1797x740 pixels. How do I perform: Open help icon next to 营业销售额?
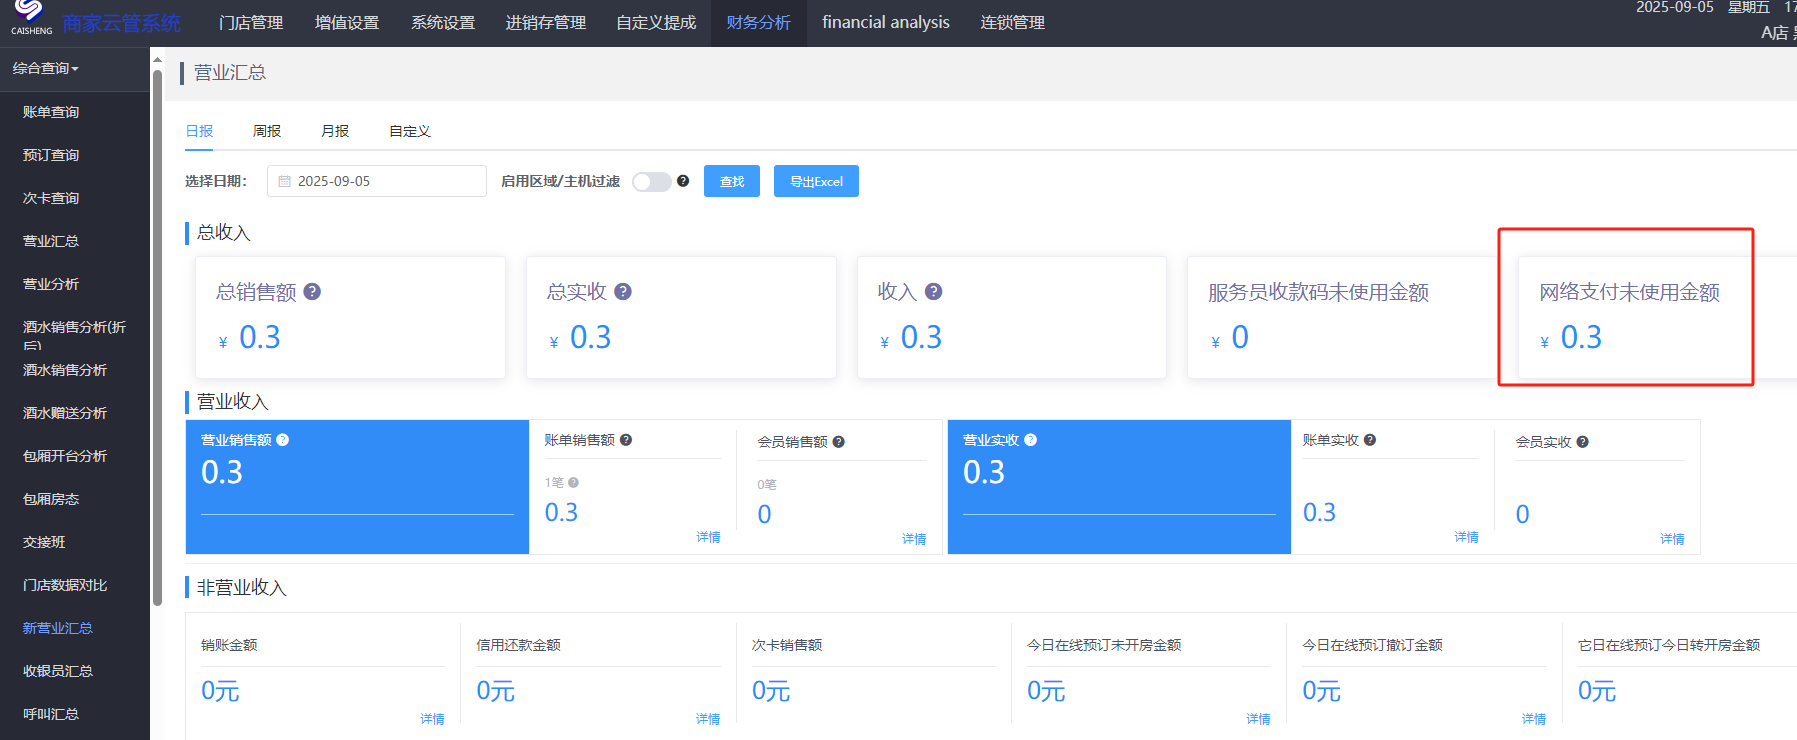click(x=283, y=440)
